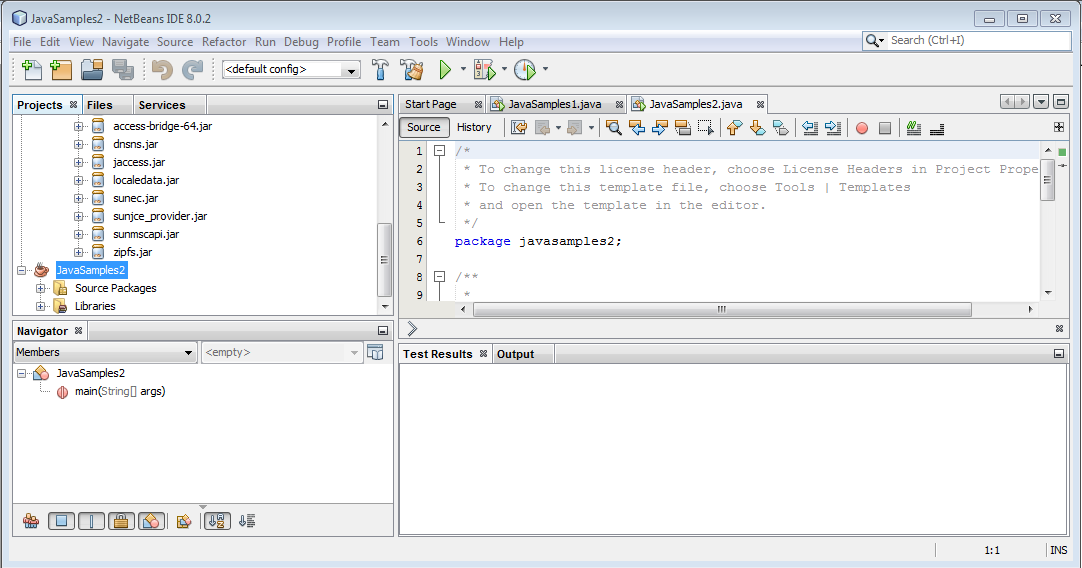Click the History view button
The image size is (1082, 568).
(474, 127)
